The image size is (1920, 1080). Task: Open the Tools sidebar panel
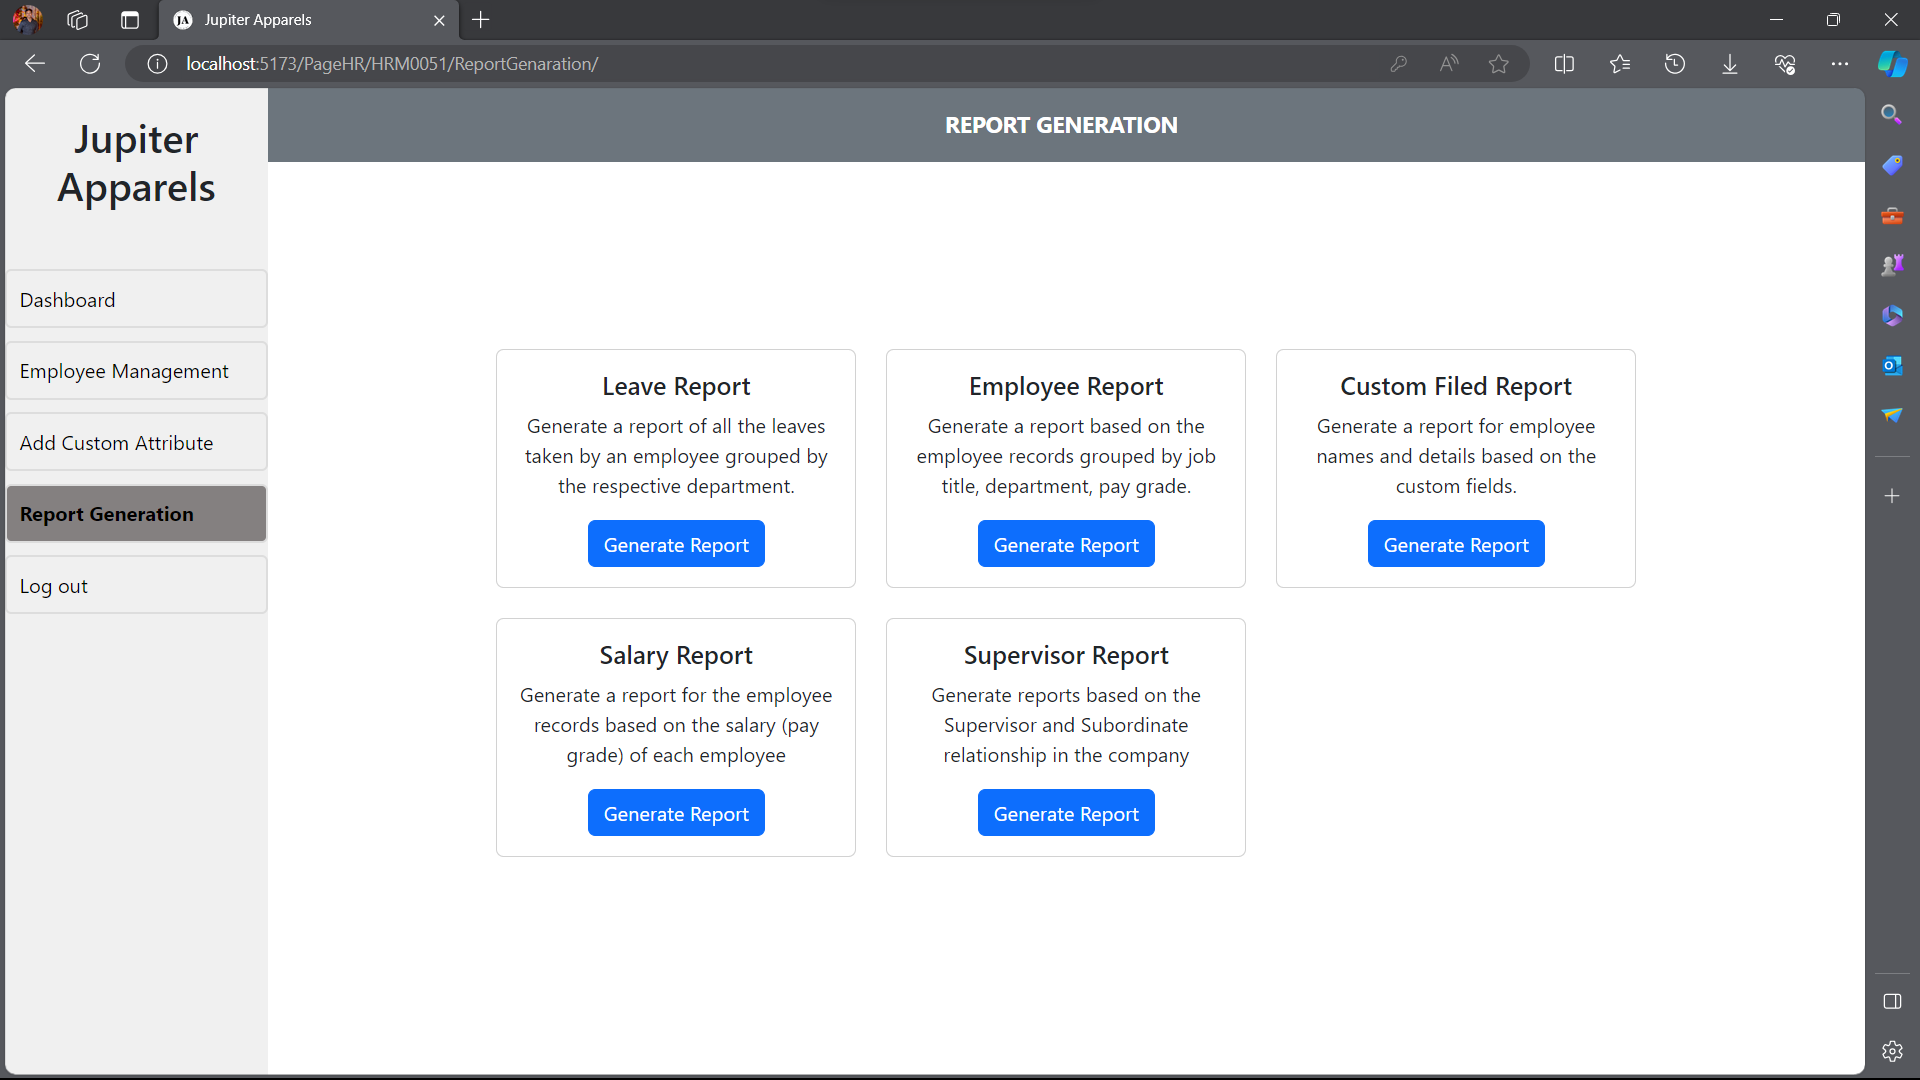[x=1892, y=215]
